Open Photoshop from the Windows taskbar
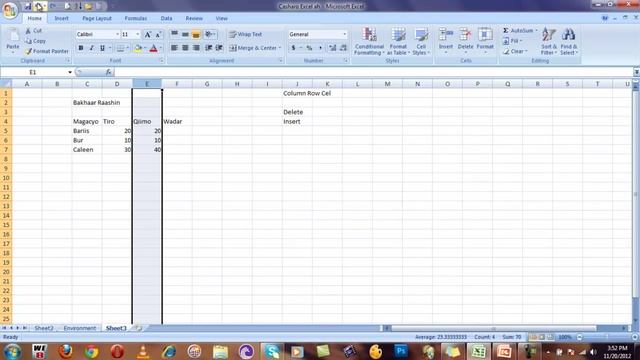 click(x=401, y=351)
